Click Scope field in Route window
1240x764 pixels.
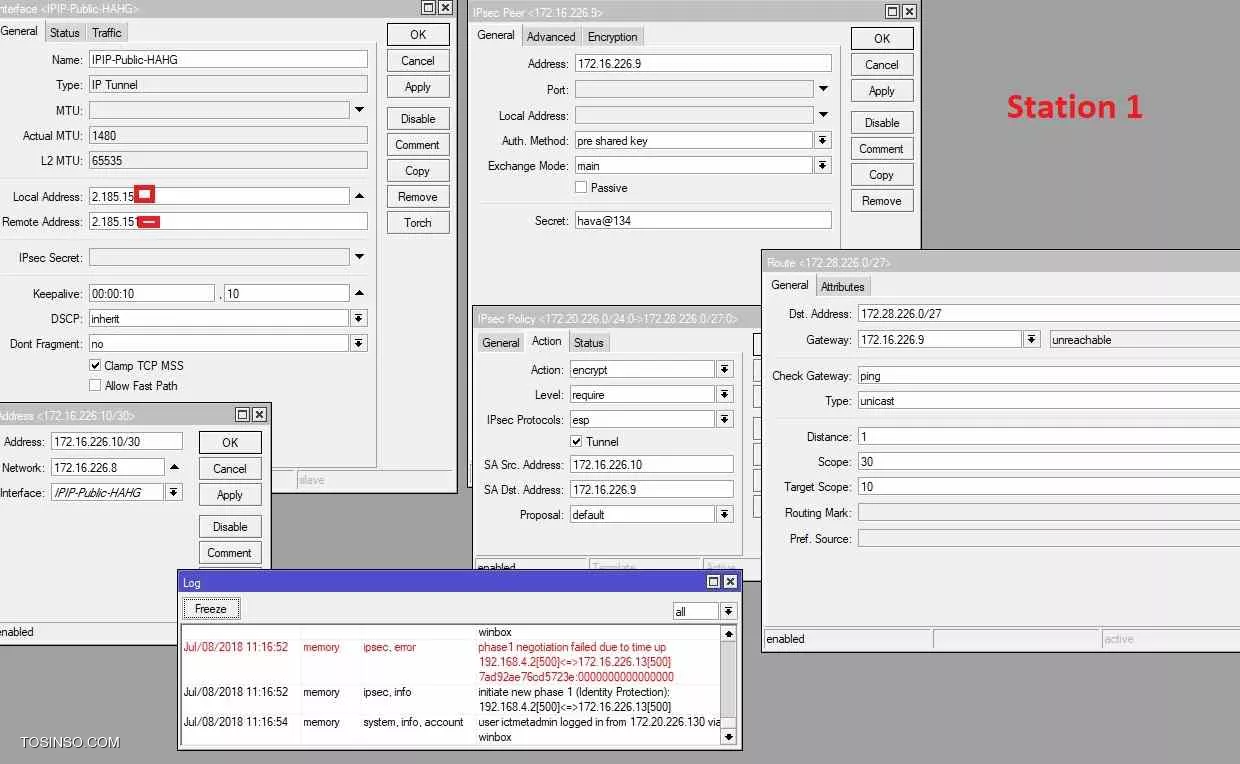(x=1049, y=462)
